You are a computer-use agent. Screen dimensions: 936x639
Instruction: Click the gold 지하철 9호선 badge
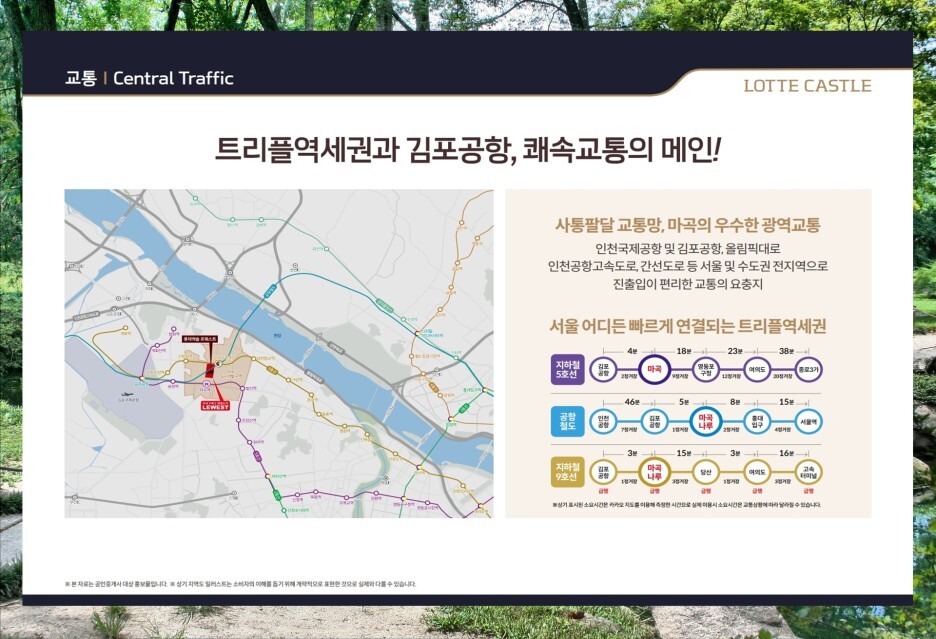coord(568,472)
